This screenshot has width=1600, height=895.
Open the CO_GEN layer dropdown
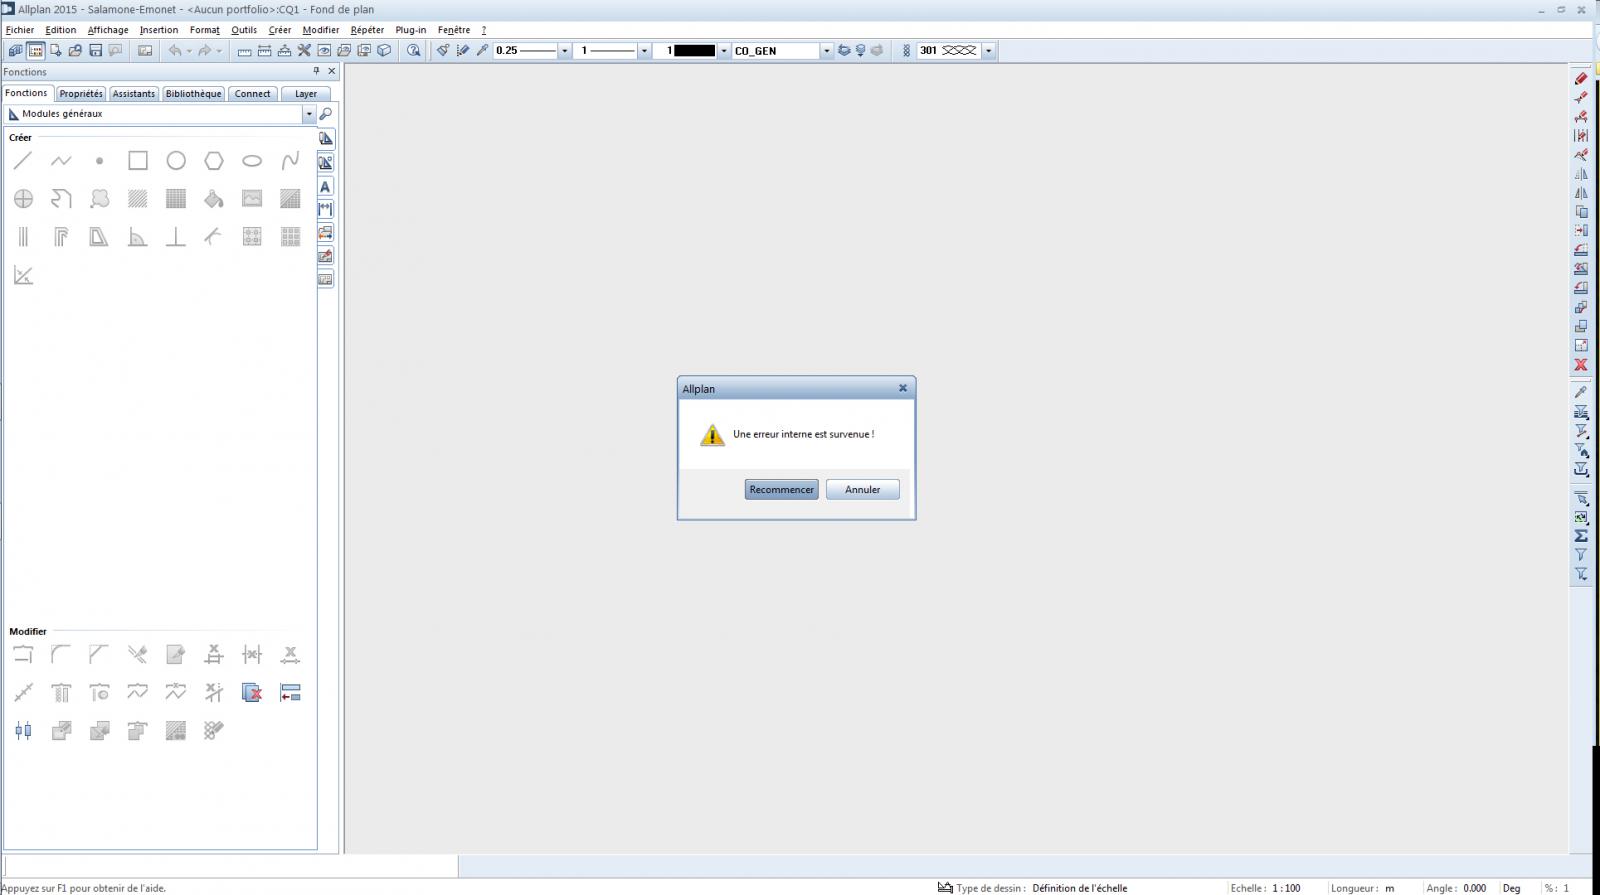coord(827,50)
